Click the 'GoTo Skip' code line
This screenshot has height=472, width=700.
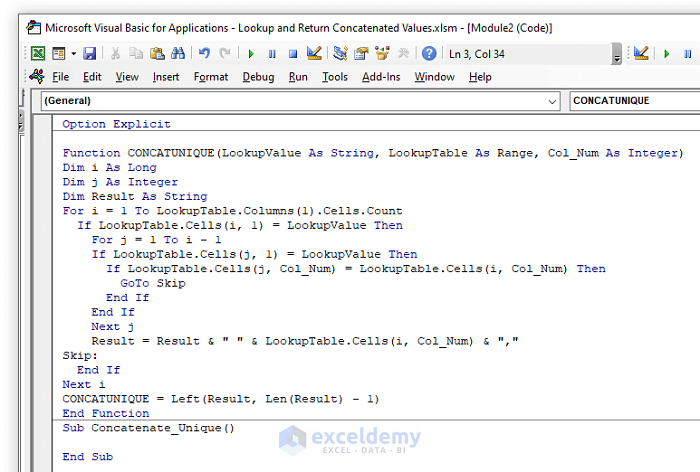point(153,283)
